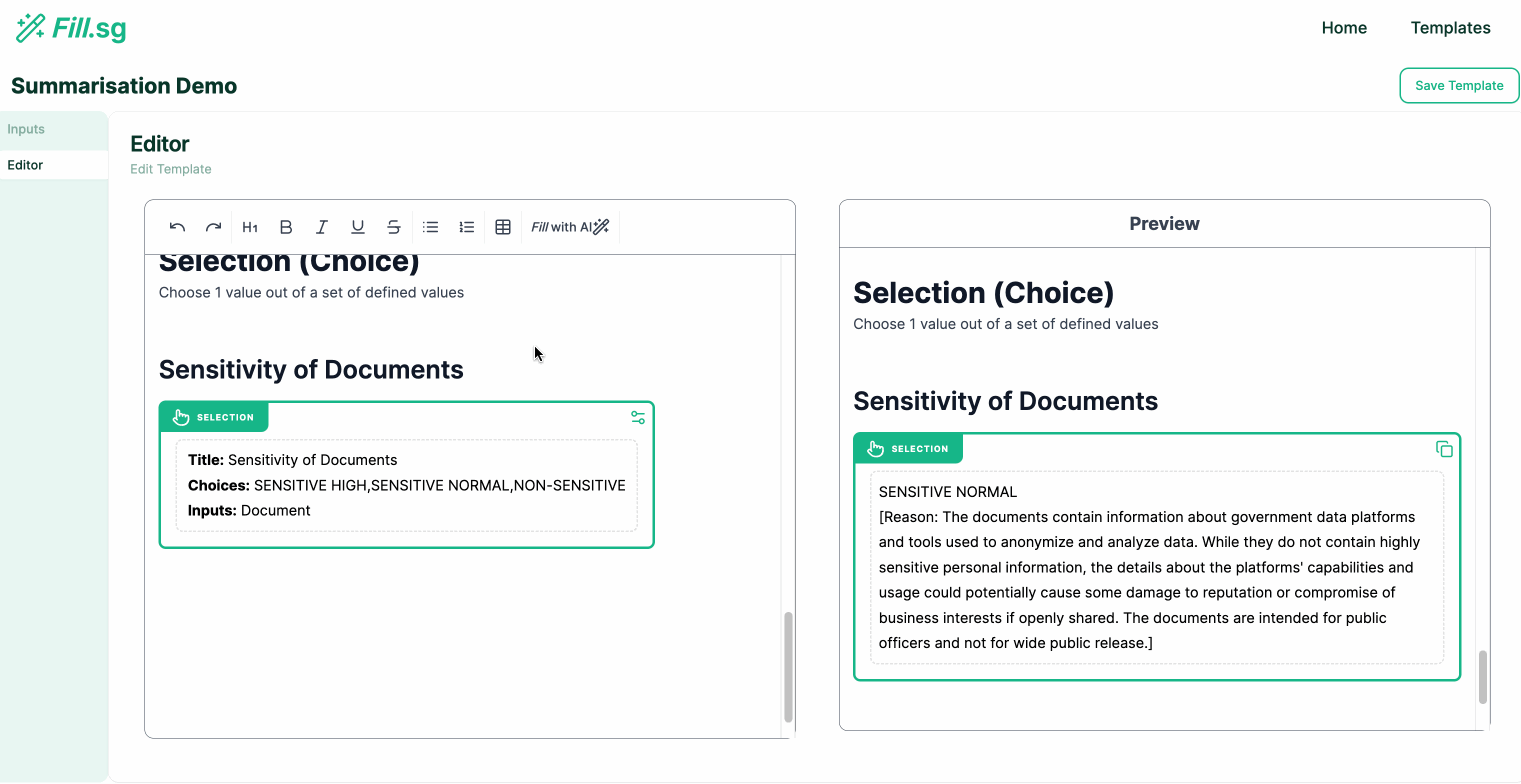The image size is (1521, 784).
Task: Open the Templates page
Action: coord(1450,28)
